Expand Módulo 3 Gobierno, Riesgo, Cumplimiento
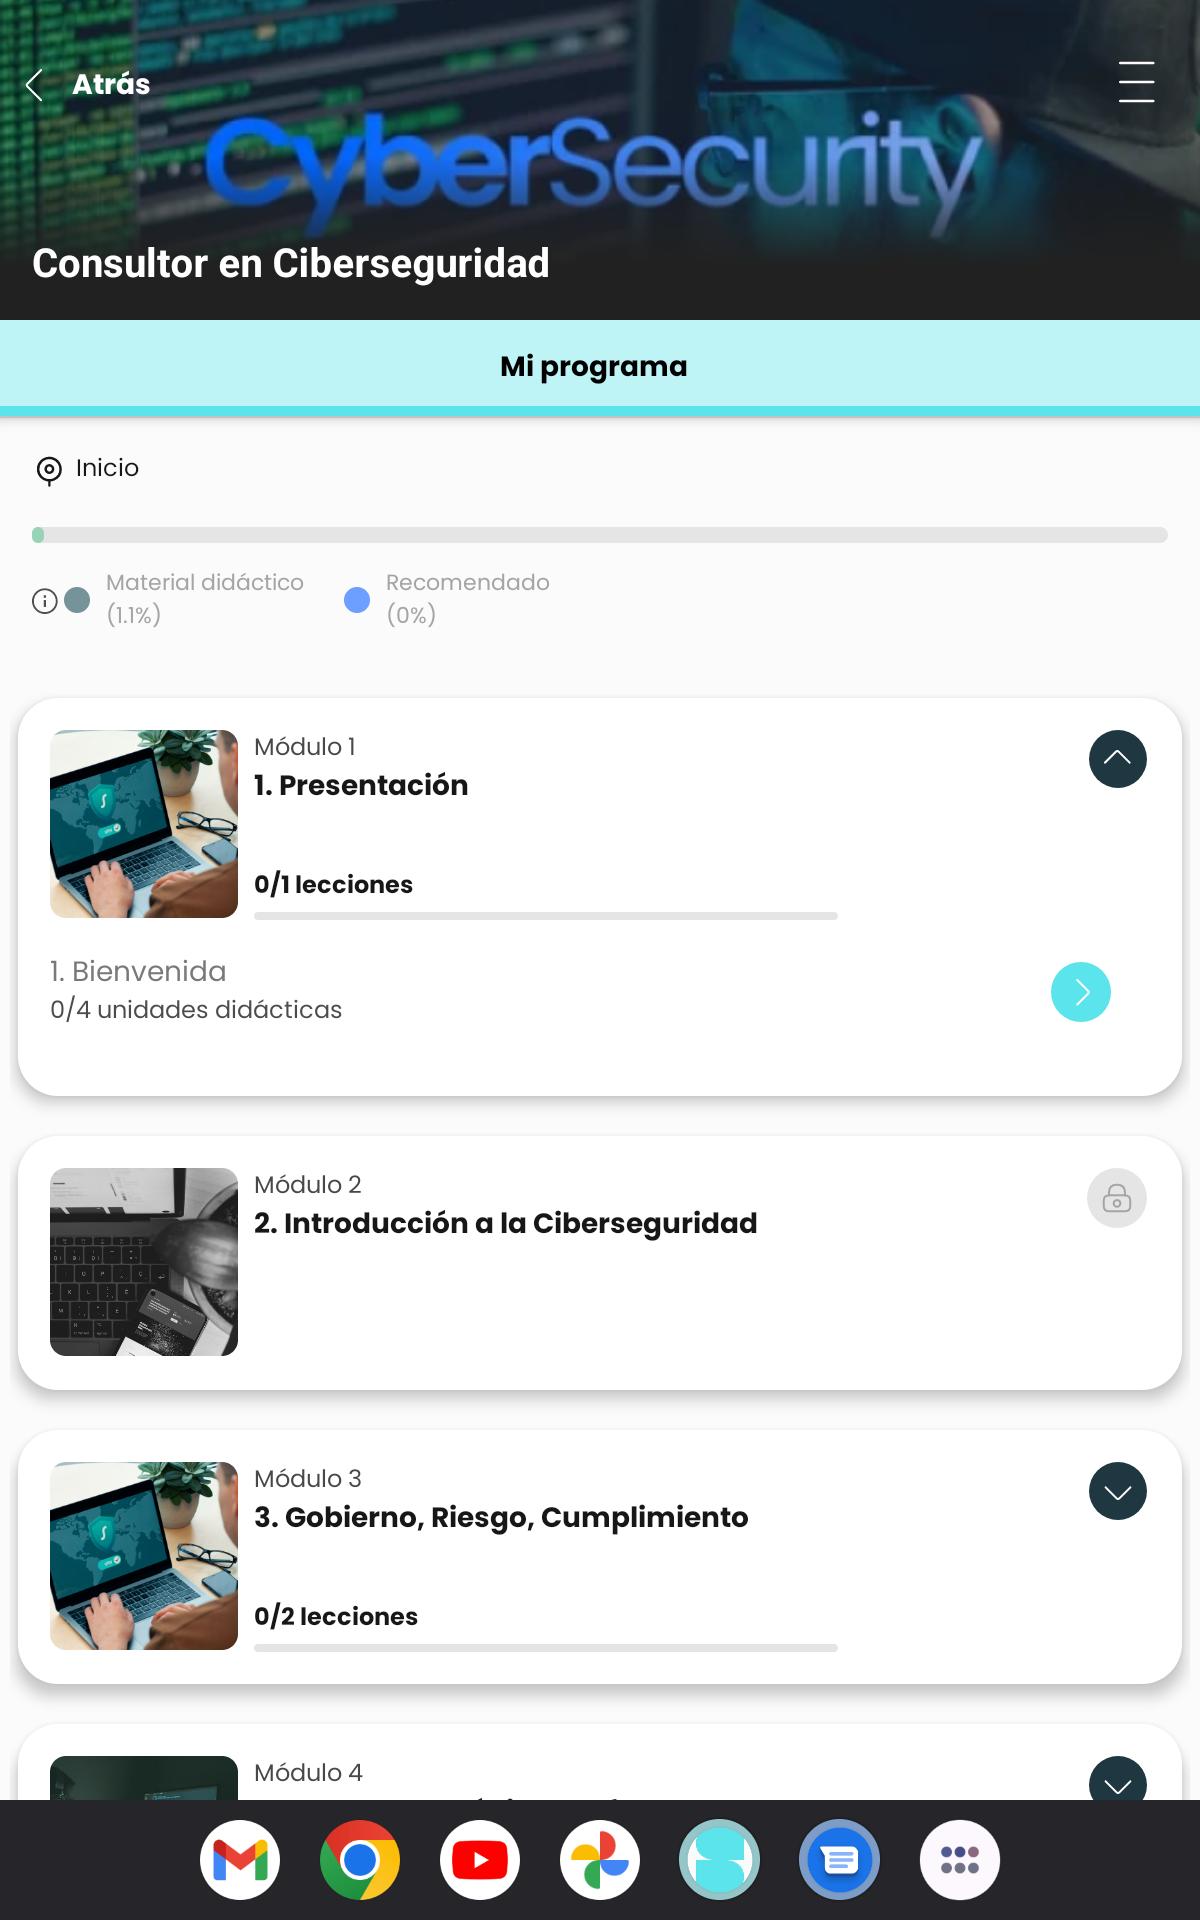Image resolution: width=1200 pixels, height=1920 pixels. point(1118,1491)
